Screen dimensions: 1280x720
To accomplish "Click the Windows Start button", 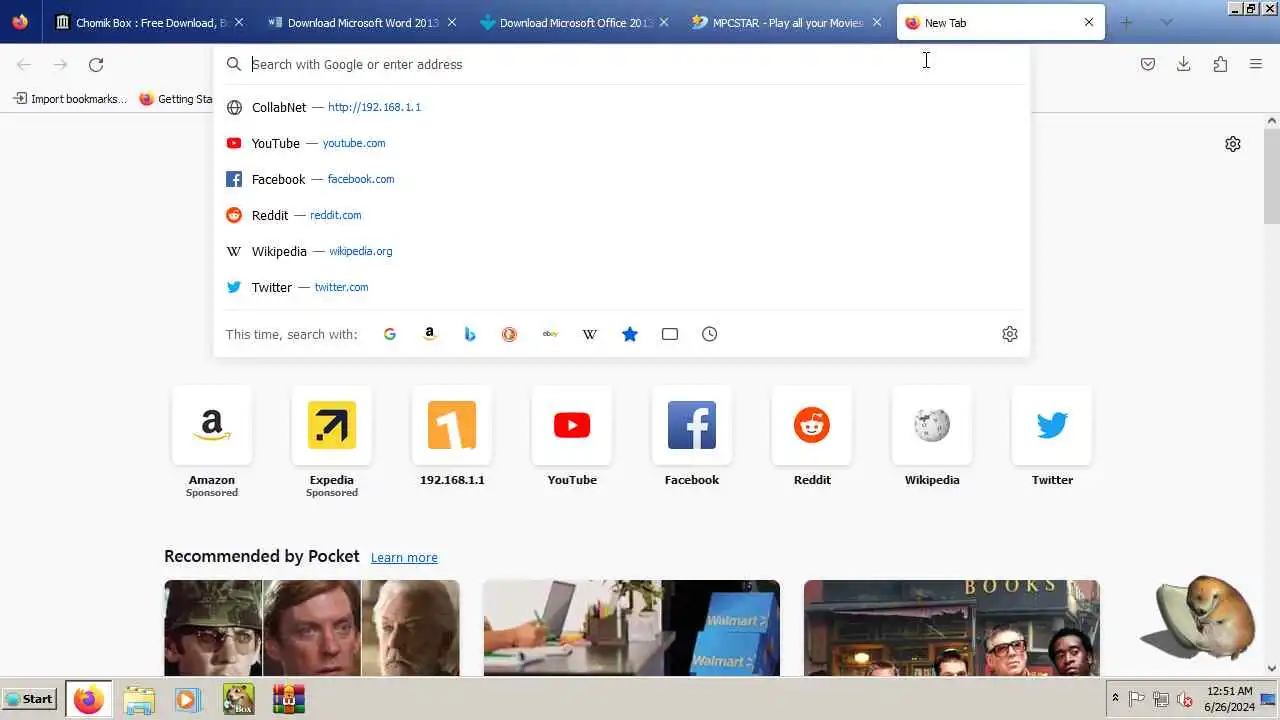I will 30,699.
